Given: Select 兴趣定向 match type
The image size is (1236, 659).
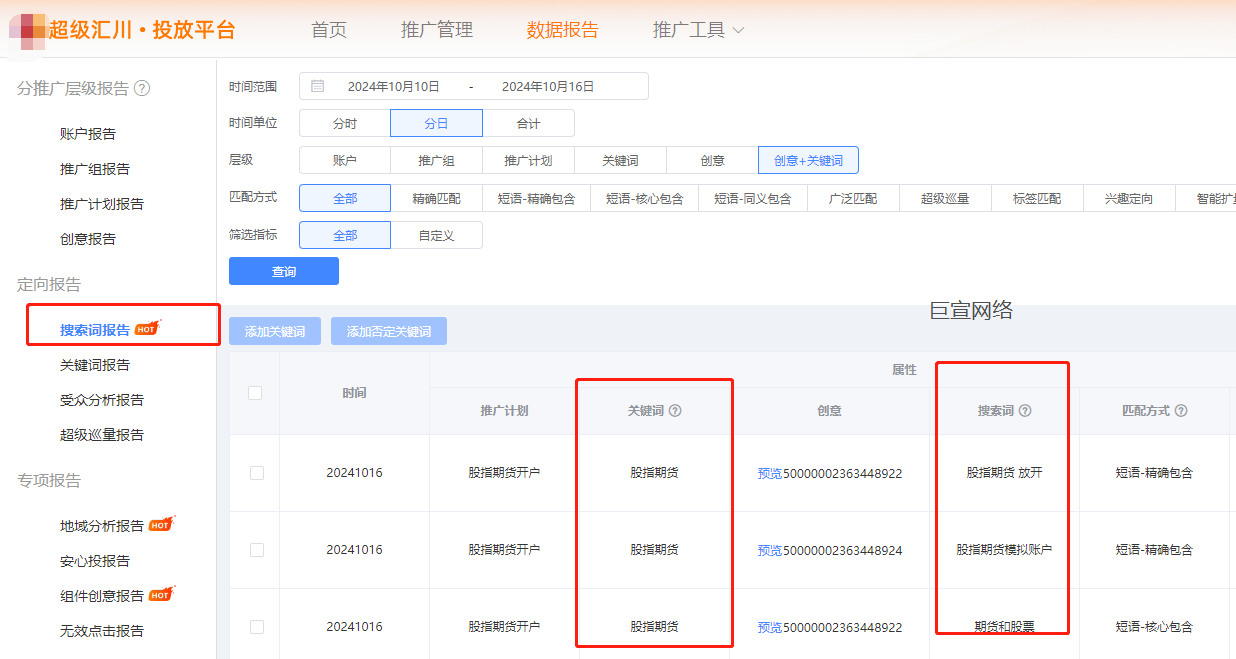Looking at the screenshot, I should click(x=1129, y=198).
